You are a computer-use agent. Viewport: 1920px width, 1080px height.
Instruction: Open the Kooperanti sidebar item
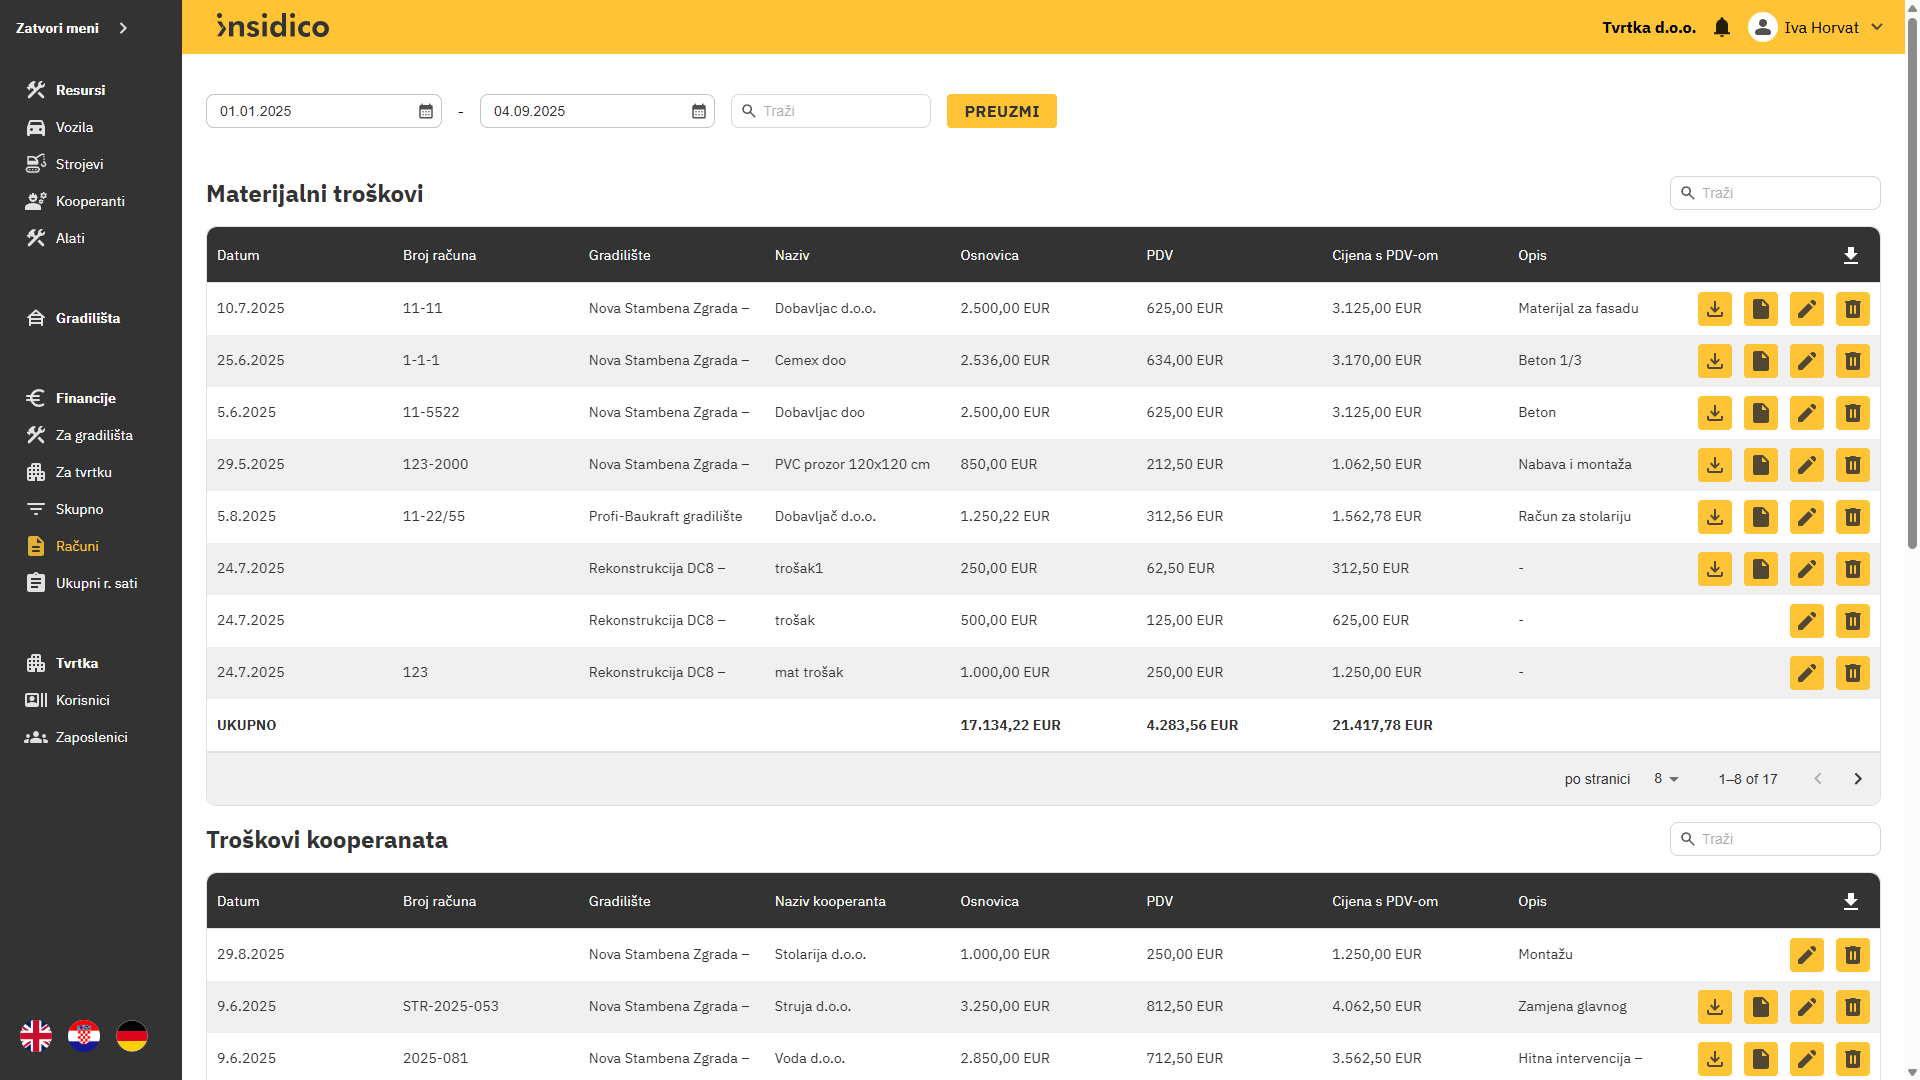(x=90, y=201)
